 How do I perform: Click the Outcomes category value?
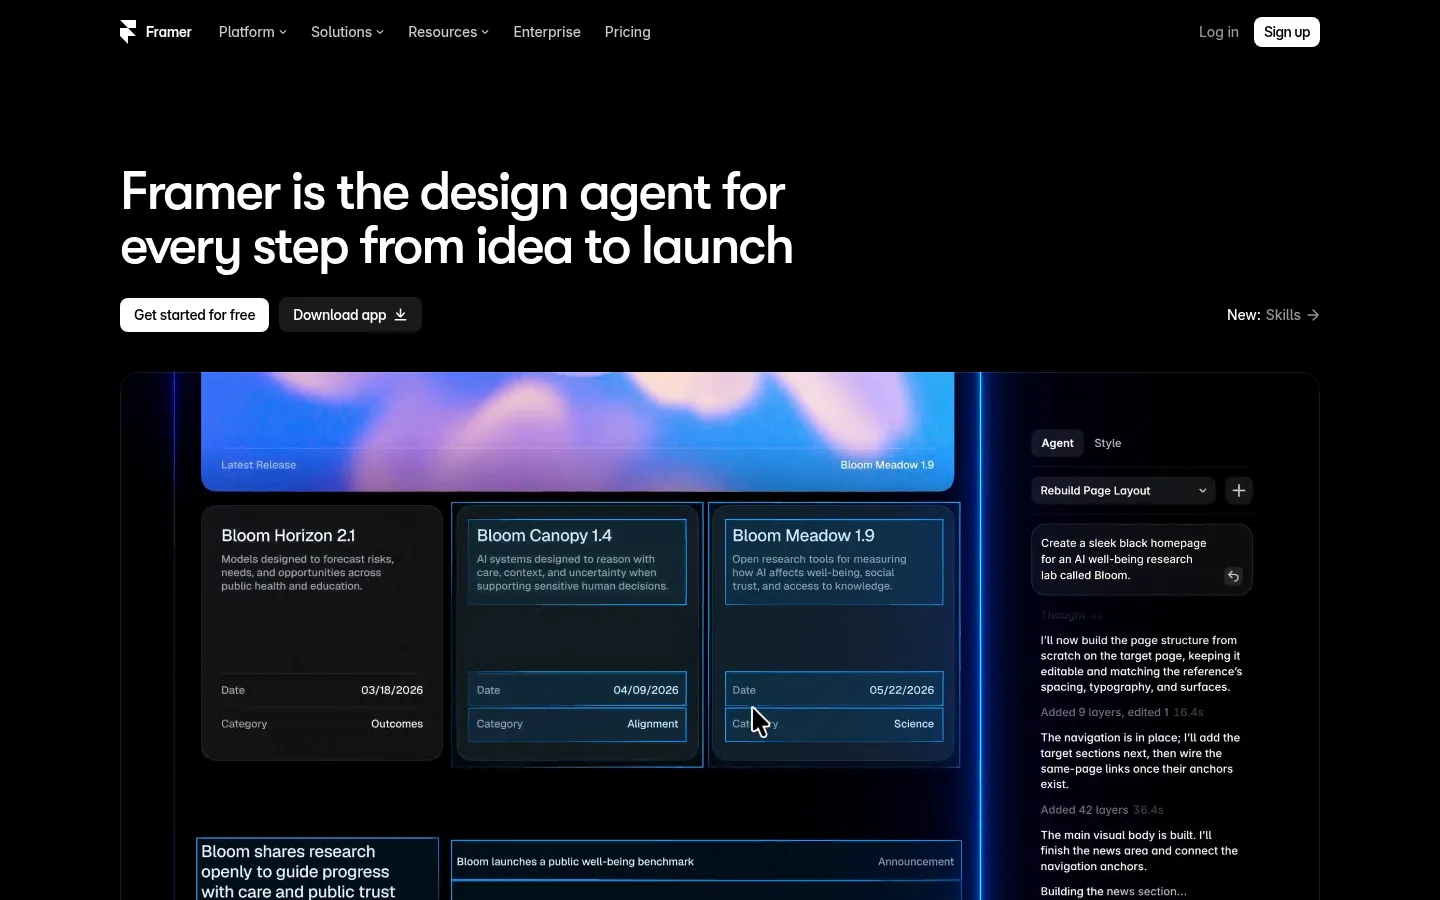(x=397, y=724)
